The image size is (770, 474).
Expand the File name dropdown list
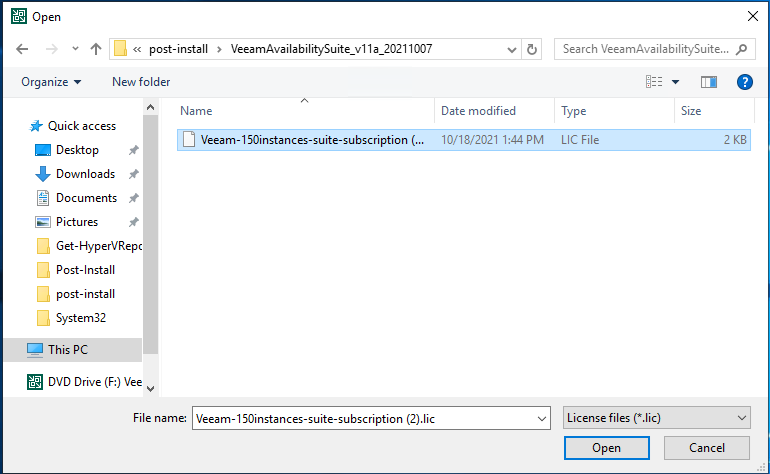[542, 419]
